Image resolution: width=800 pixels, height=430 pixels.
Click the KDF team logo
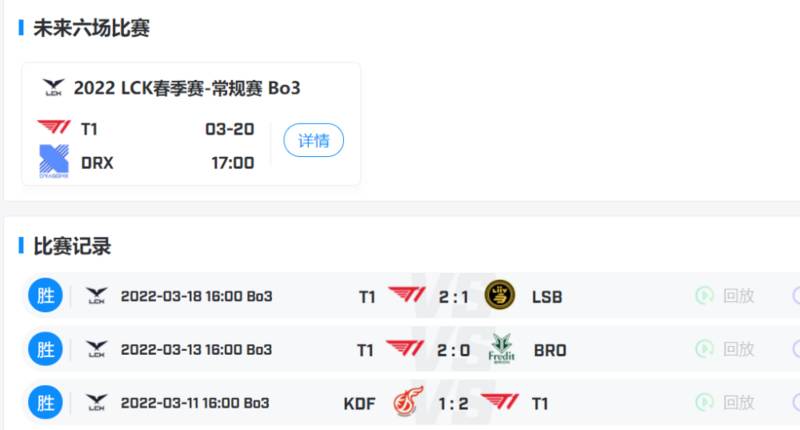[x=405, y=403]
